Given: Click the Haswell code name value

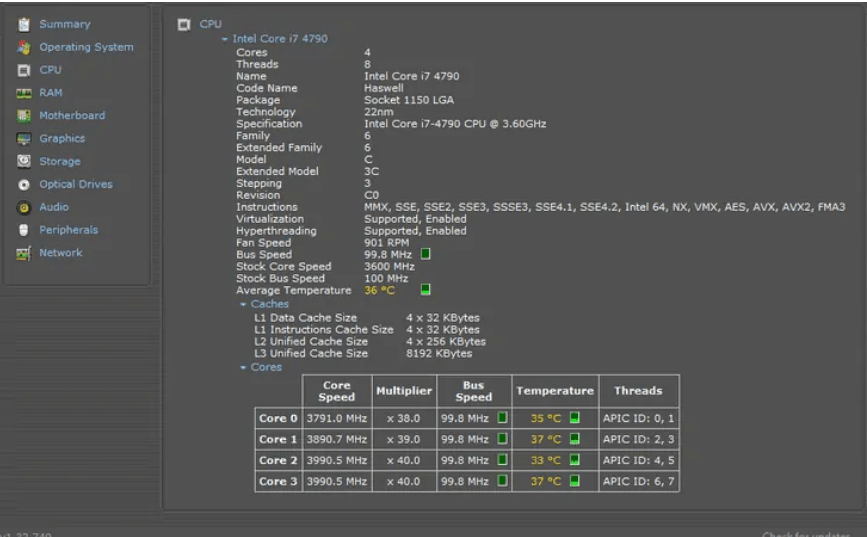Looking at the screenshot, I should click(x=384, y=88).
